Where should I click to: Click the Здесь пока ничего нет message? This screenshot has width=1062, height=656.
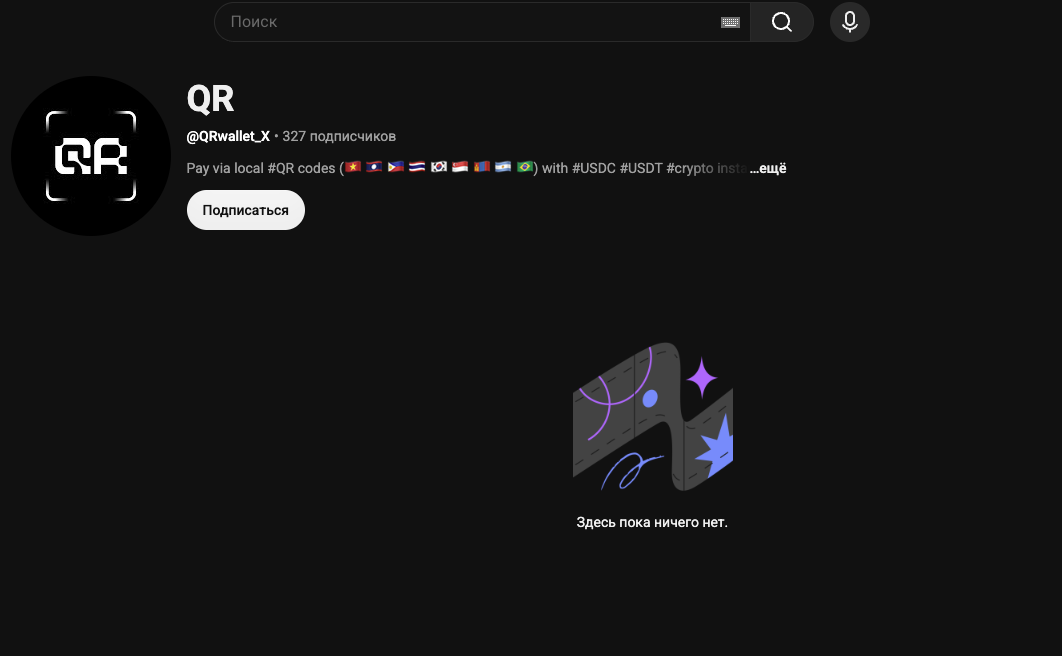tap(652, 523)
